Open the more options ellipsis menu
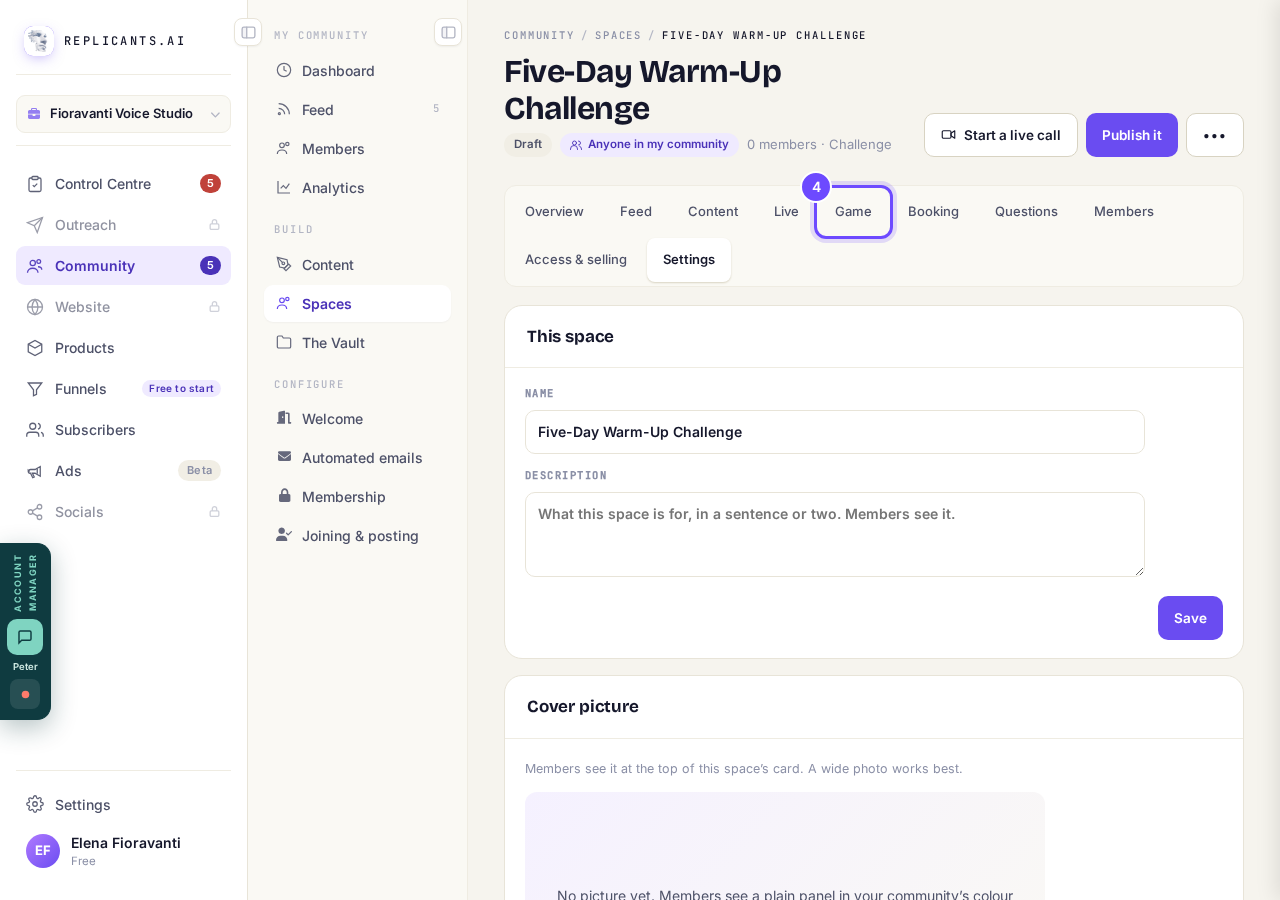 (1215, 135)
